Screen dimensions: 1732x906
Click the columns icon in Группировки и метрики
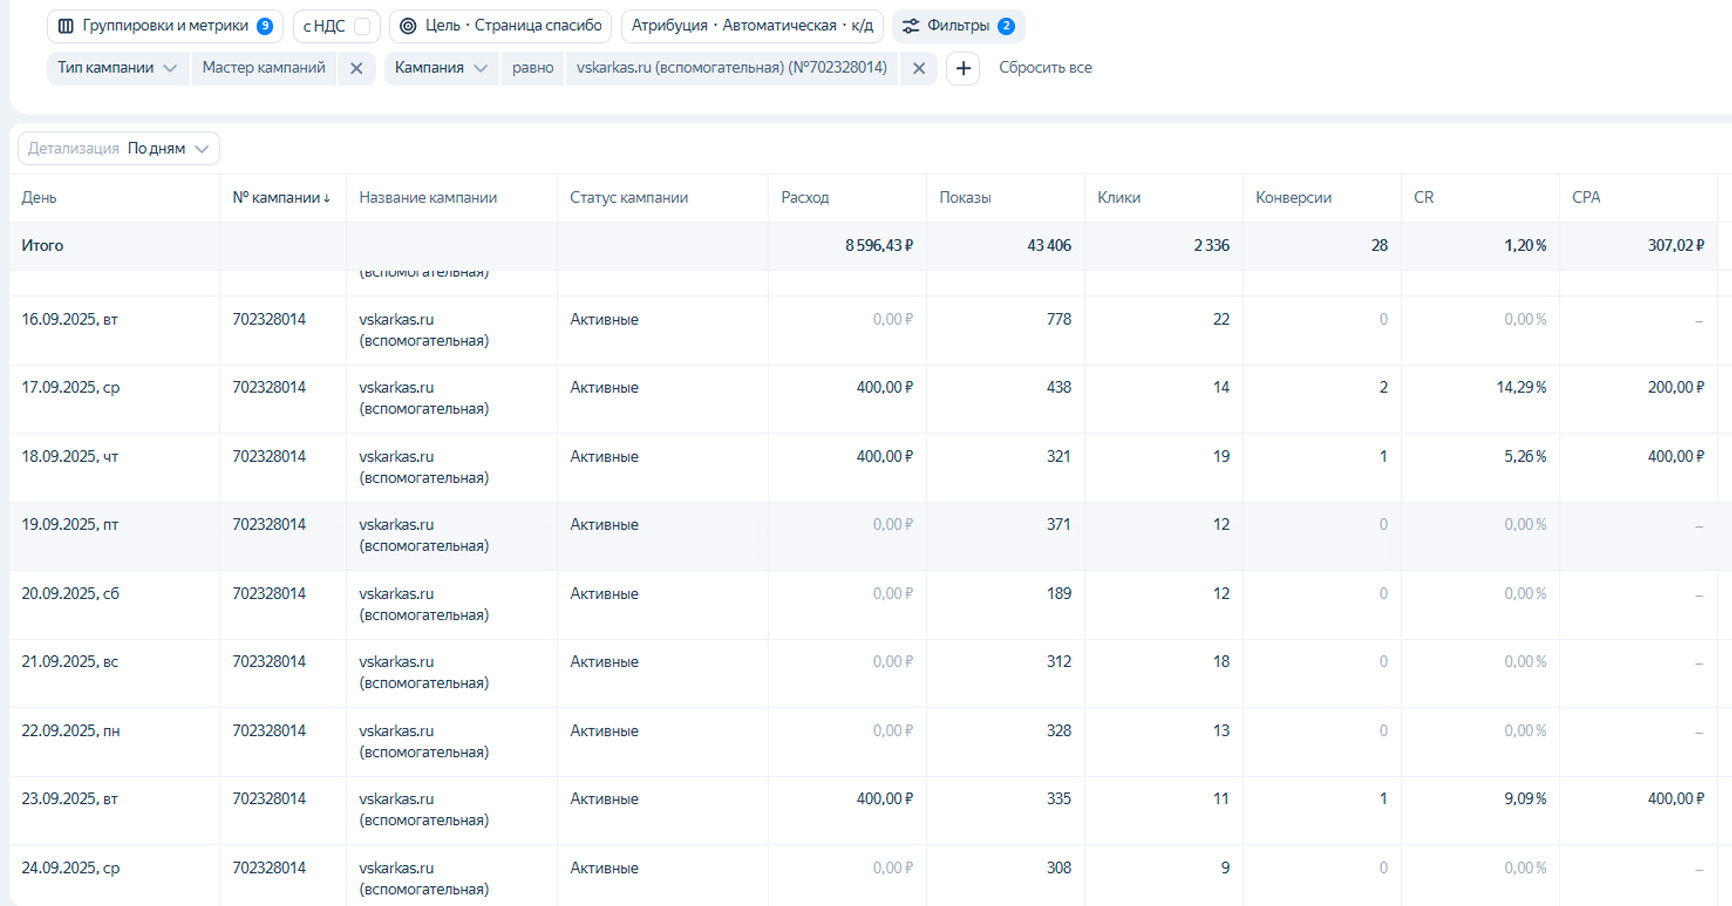[66, 26]
